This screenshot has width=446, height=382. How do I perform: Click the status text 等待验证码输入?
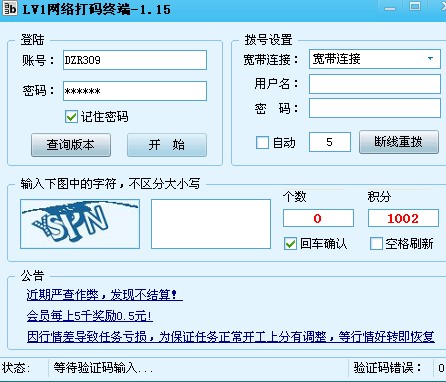(103, 368)
